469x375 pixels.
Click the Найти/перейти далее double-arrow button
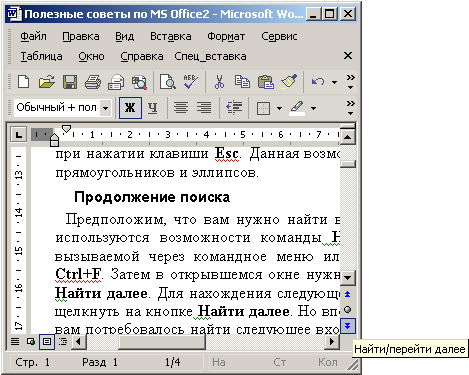348,326
